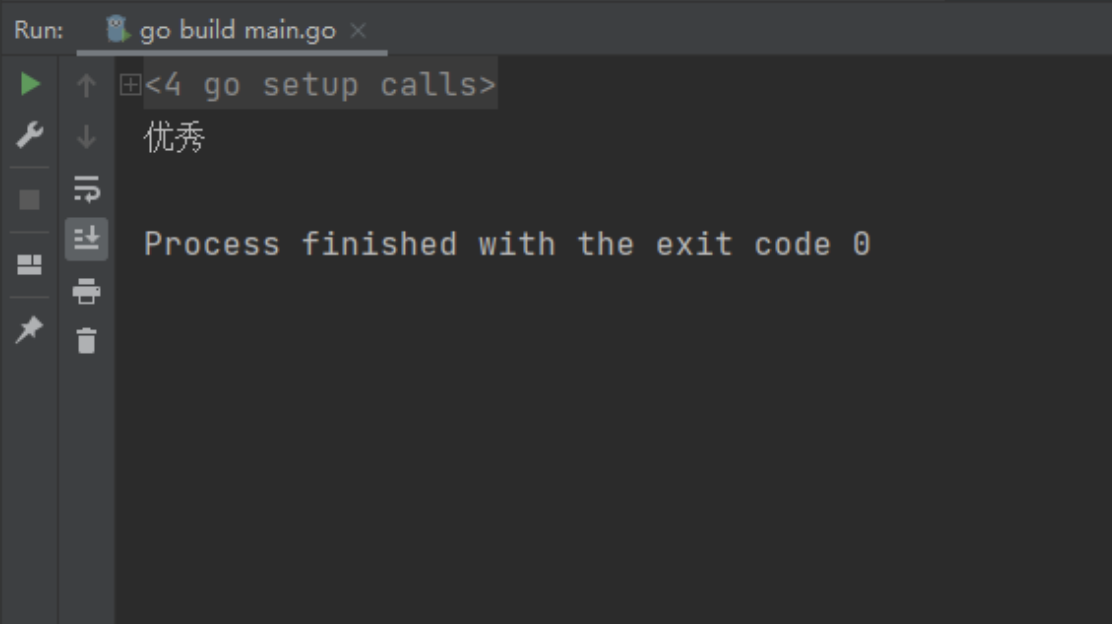The image size is (1112, 624).
Task: Toggle soft-wrap for console output
Action: click(87, 189)
